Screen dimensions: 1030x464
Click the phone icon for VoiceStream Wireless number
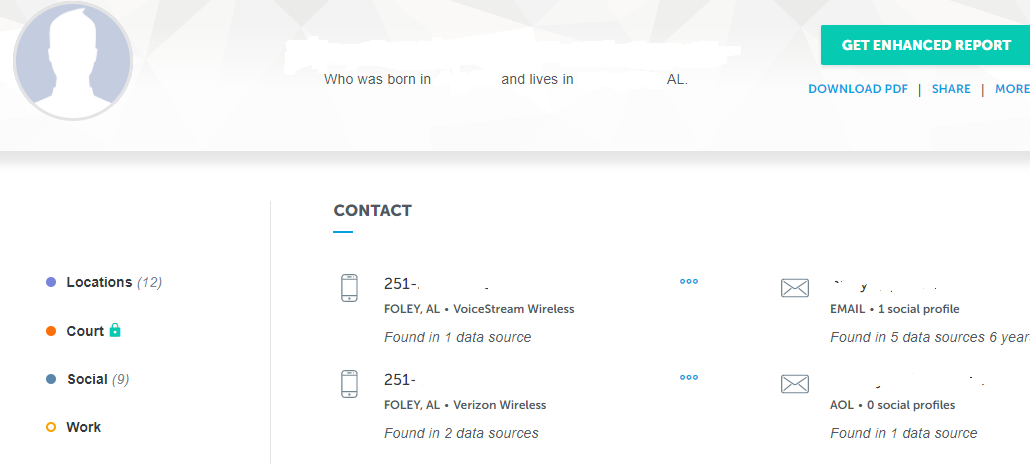349,287
